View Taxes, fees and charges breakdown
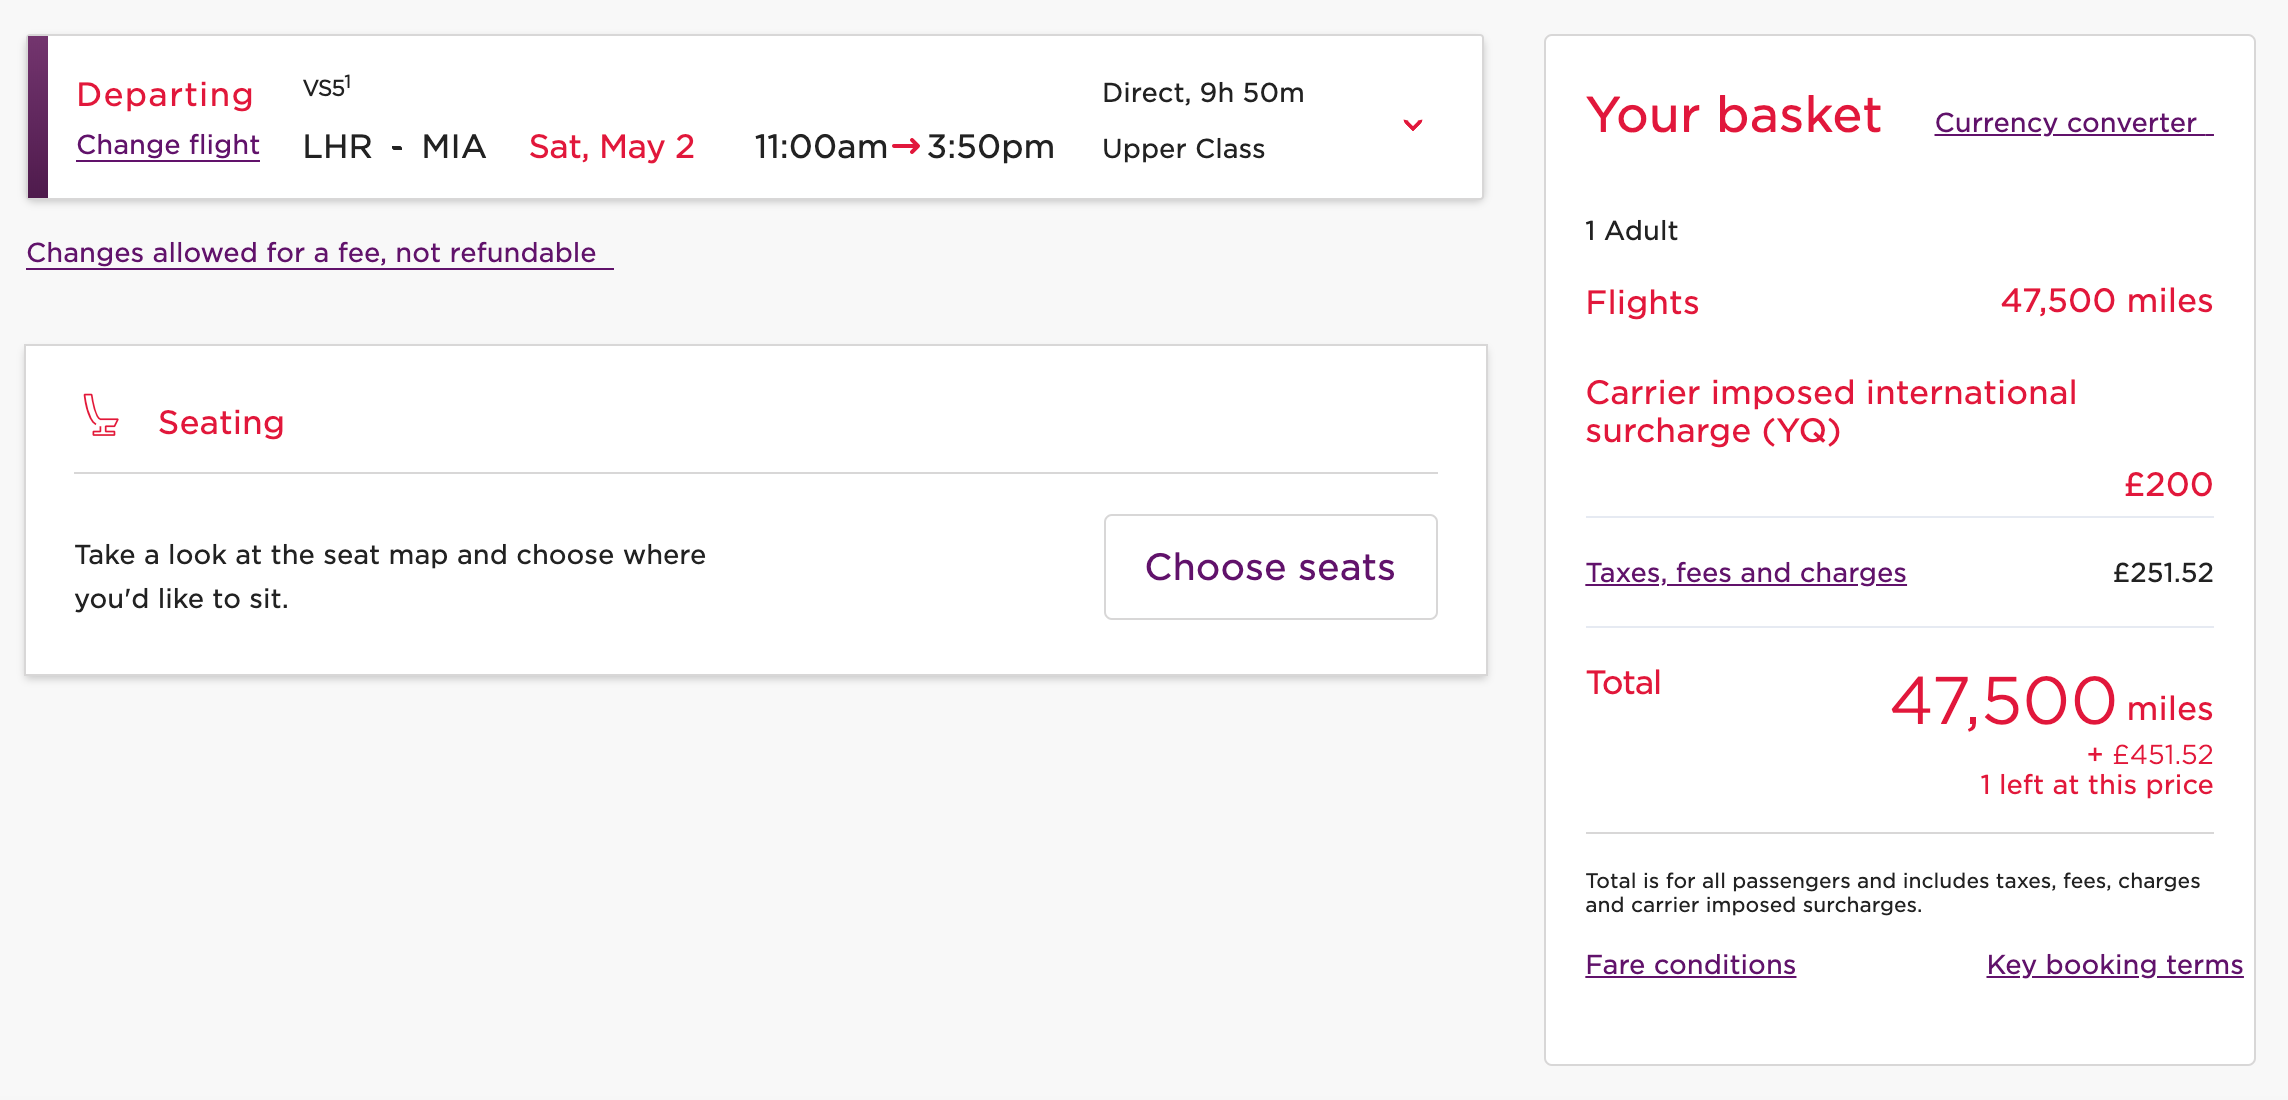The image size is (2288, 1100). tap(1745, 573)
